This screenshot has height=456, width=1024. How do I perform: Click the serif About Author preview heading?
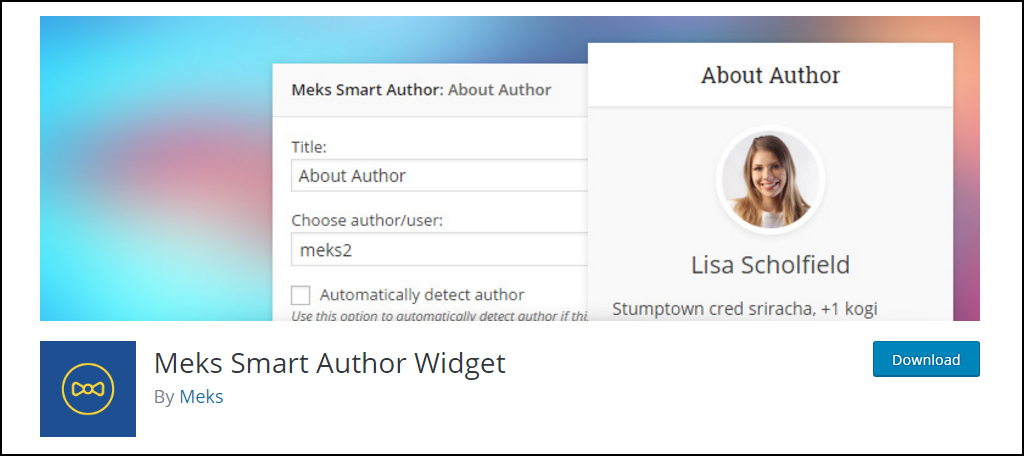click(x=771, y=75)
